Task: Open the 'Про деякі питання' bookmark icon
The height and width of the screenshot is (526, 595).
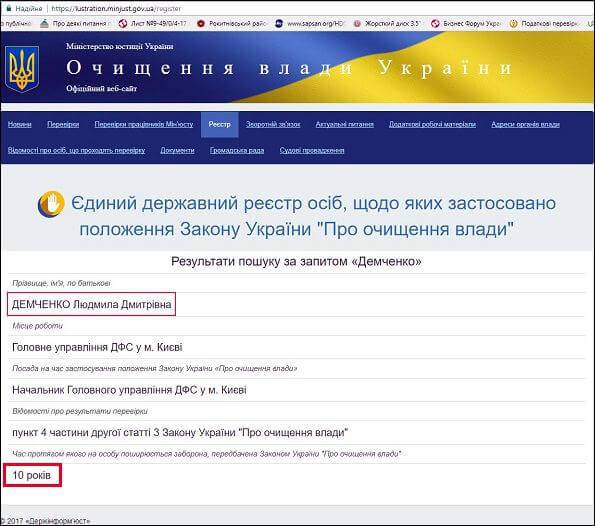Action: (x=44, y=24)
